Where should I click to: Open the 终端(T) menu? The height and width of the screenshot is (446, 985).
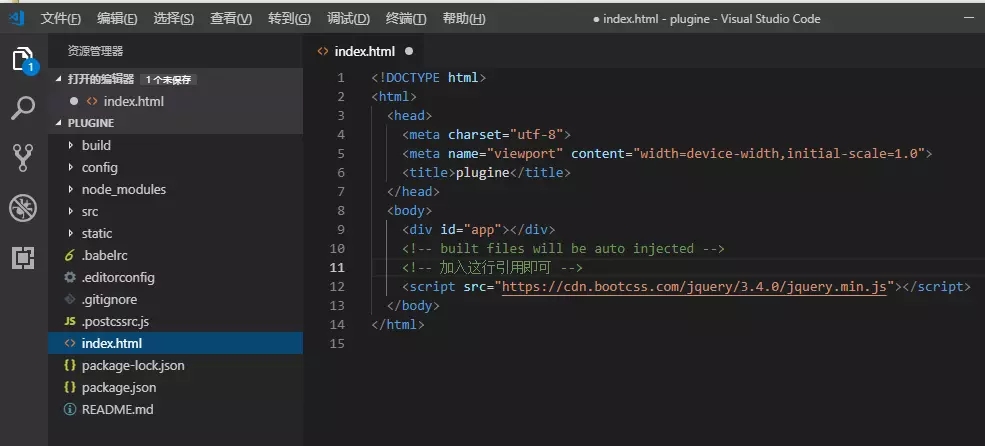406,19
